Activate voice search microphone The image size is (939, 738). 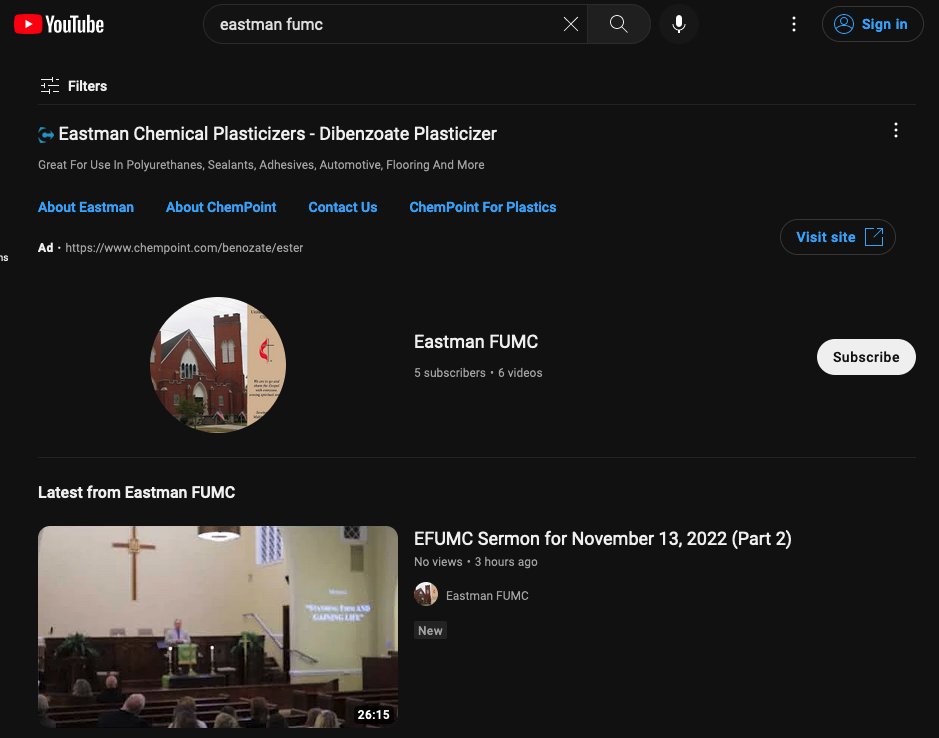[x=678, y=24]
